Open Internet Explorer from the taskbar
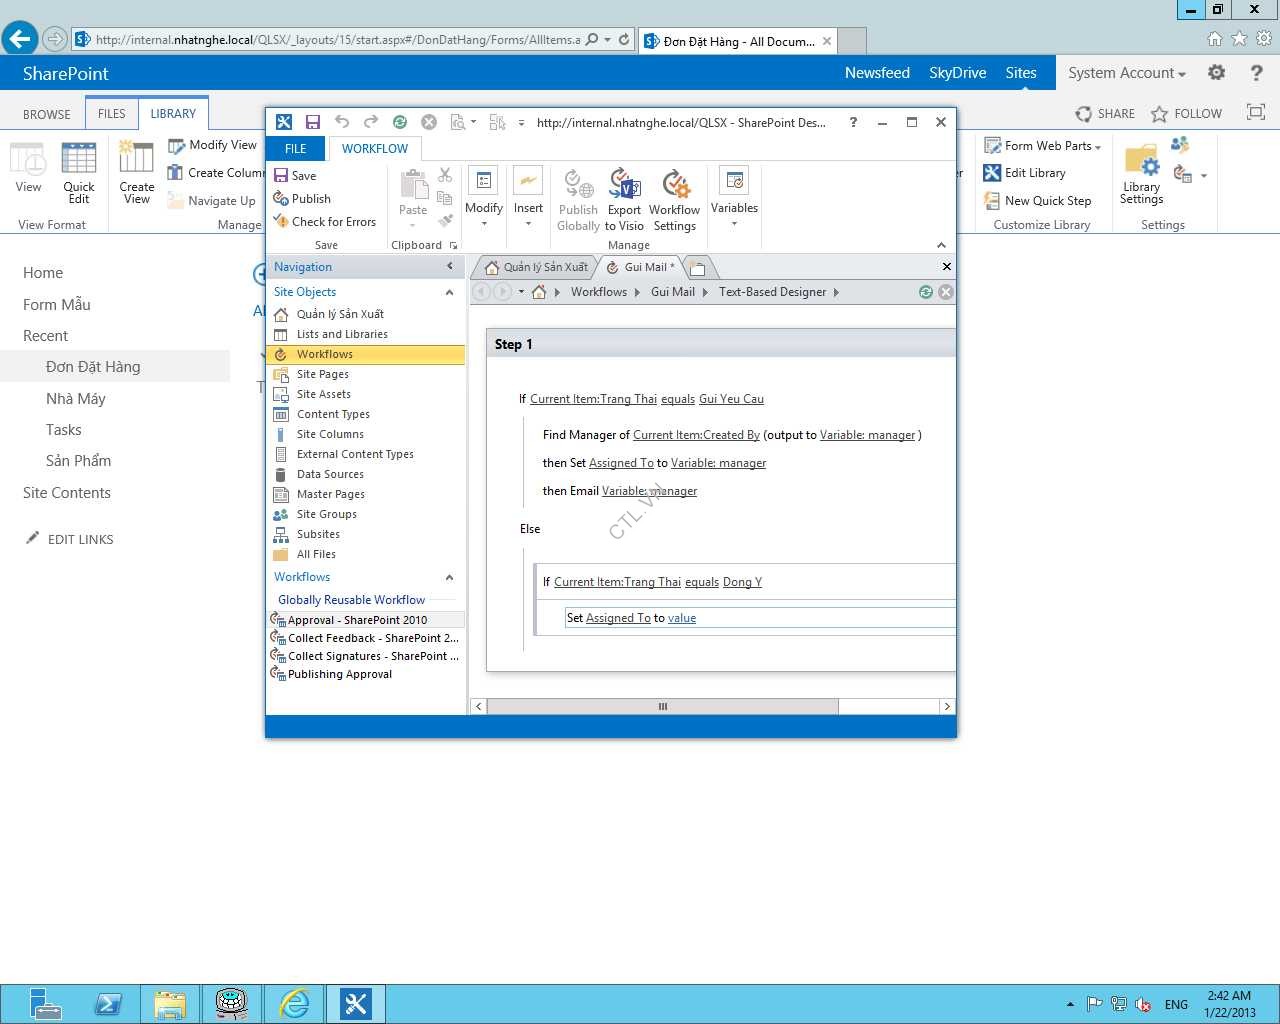Screen dimensions: 1280x1024 point(294,1003)
